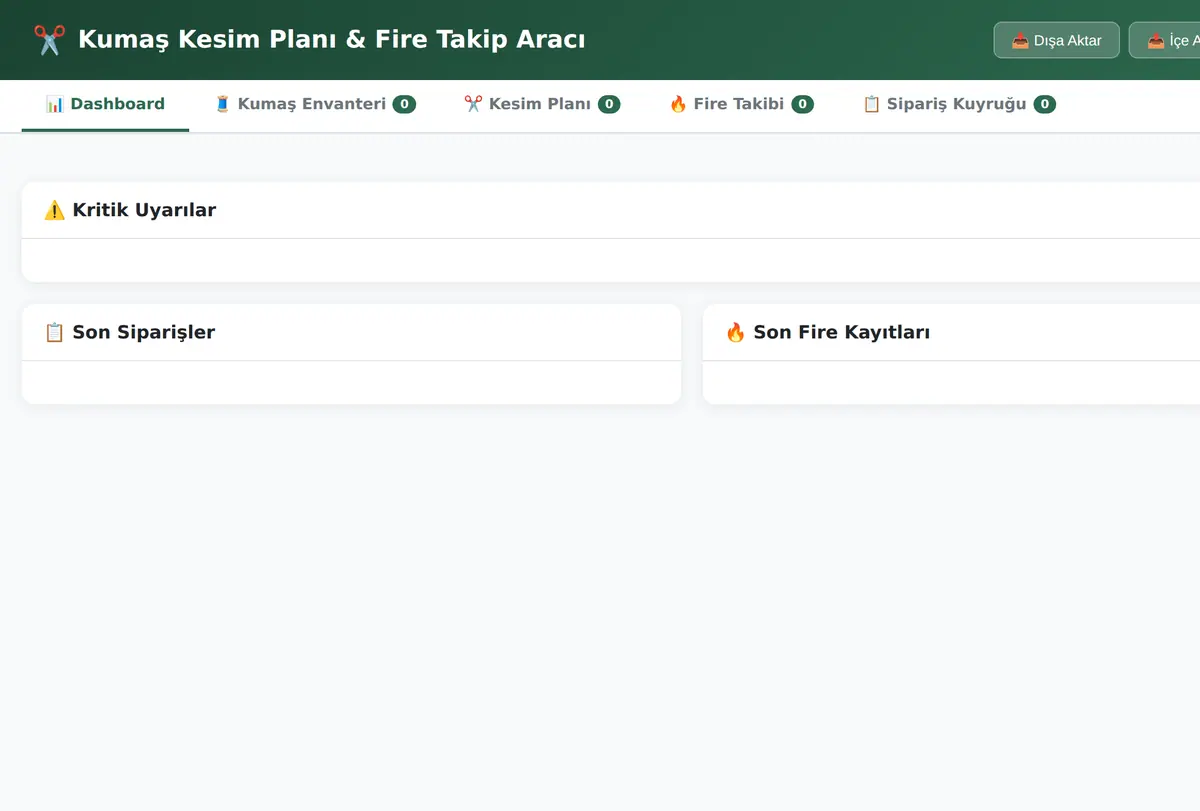Click the count badge on Fire Takibi
This screenshot has height=811, width=1200.
tap(802, 104)
